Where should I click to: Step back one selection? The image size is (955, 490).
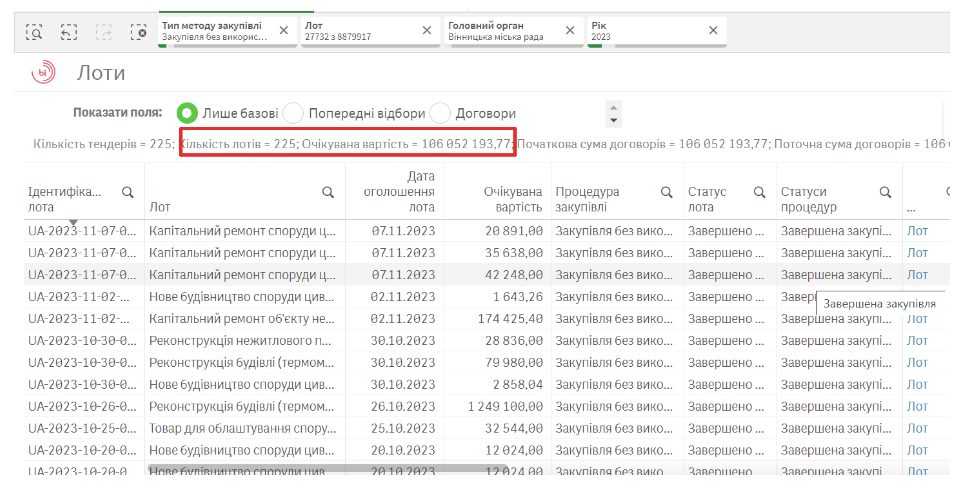pyautogui.click(x=69, y=31)
